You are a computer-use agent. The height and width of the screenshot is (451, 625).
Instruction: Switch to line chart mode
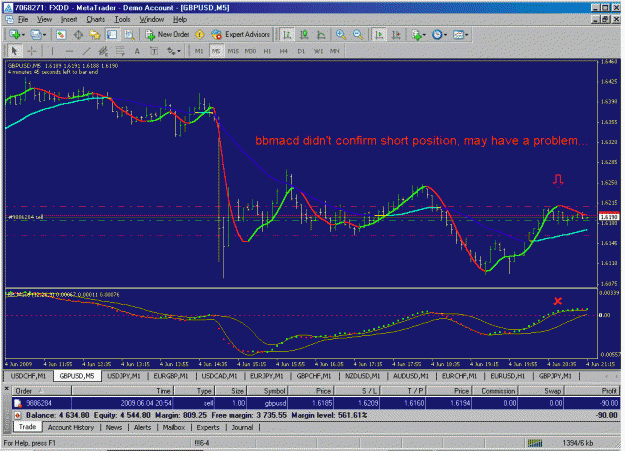321,35
